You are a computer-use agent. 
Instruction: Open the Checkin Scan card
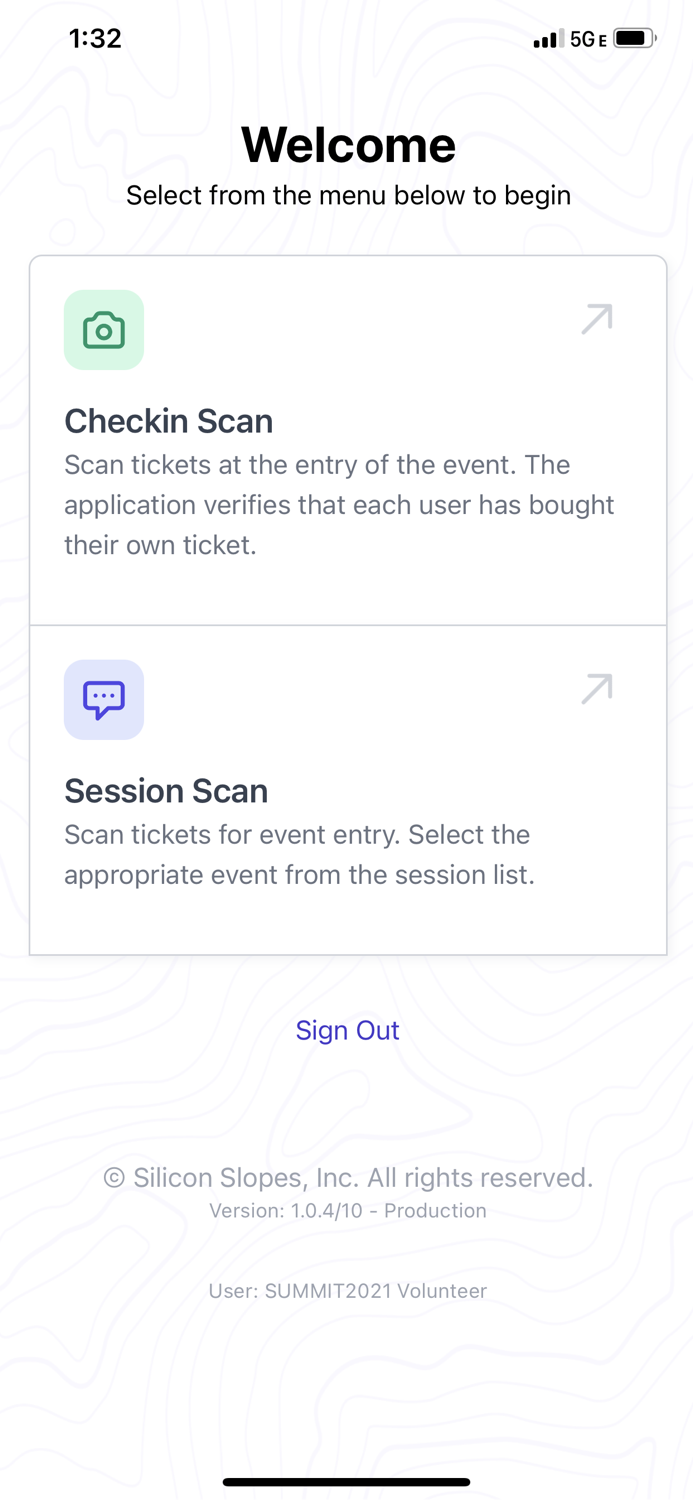pos(347,440)
